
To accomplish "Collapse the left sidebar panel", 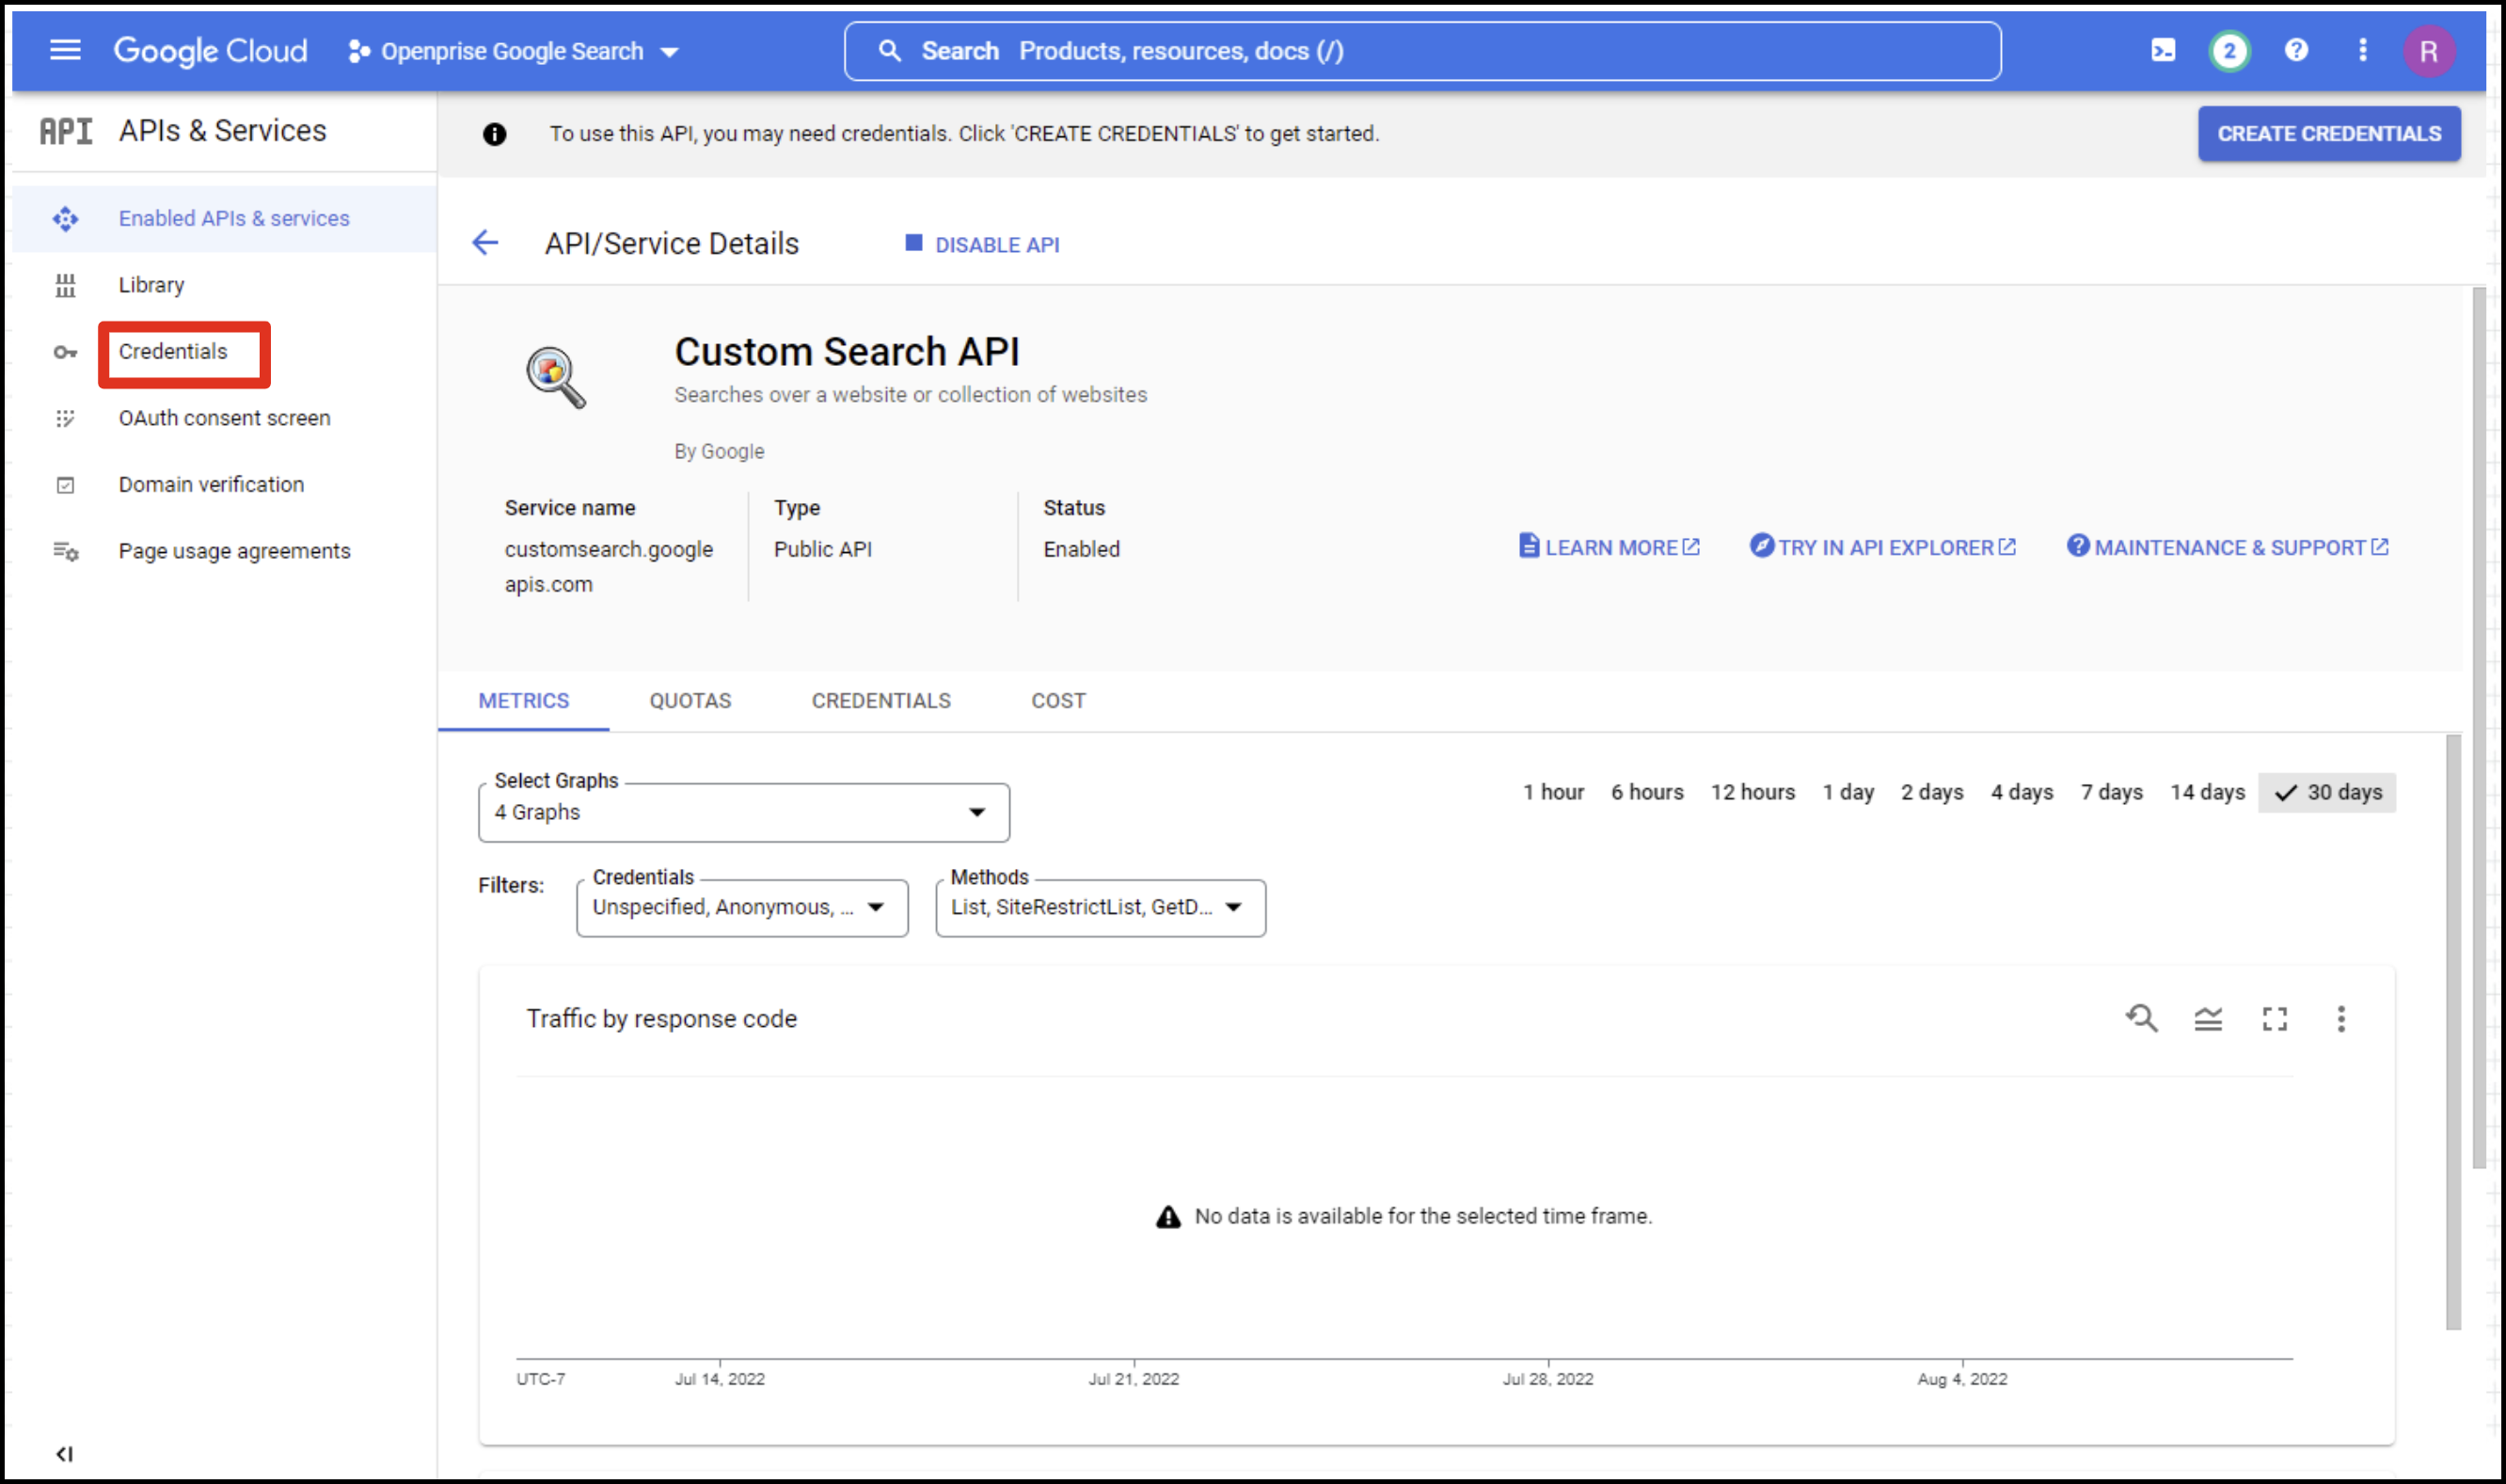I will (65, 1453).
